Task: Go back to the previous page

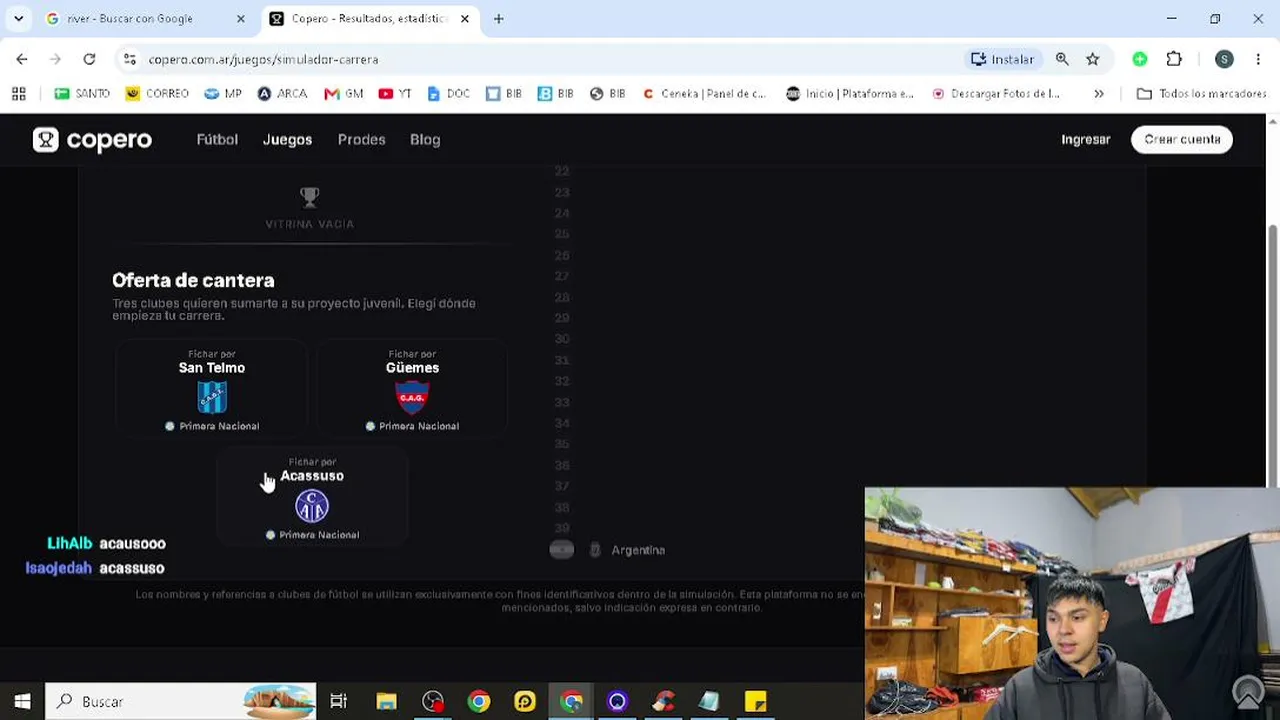Action: (x=22, y=59)
